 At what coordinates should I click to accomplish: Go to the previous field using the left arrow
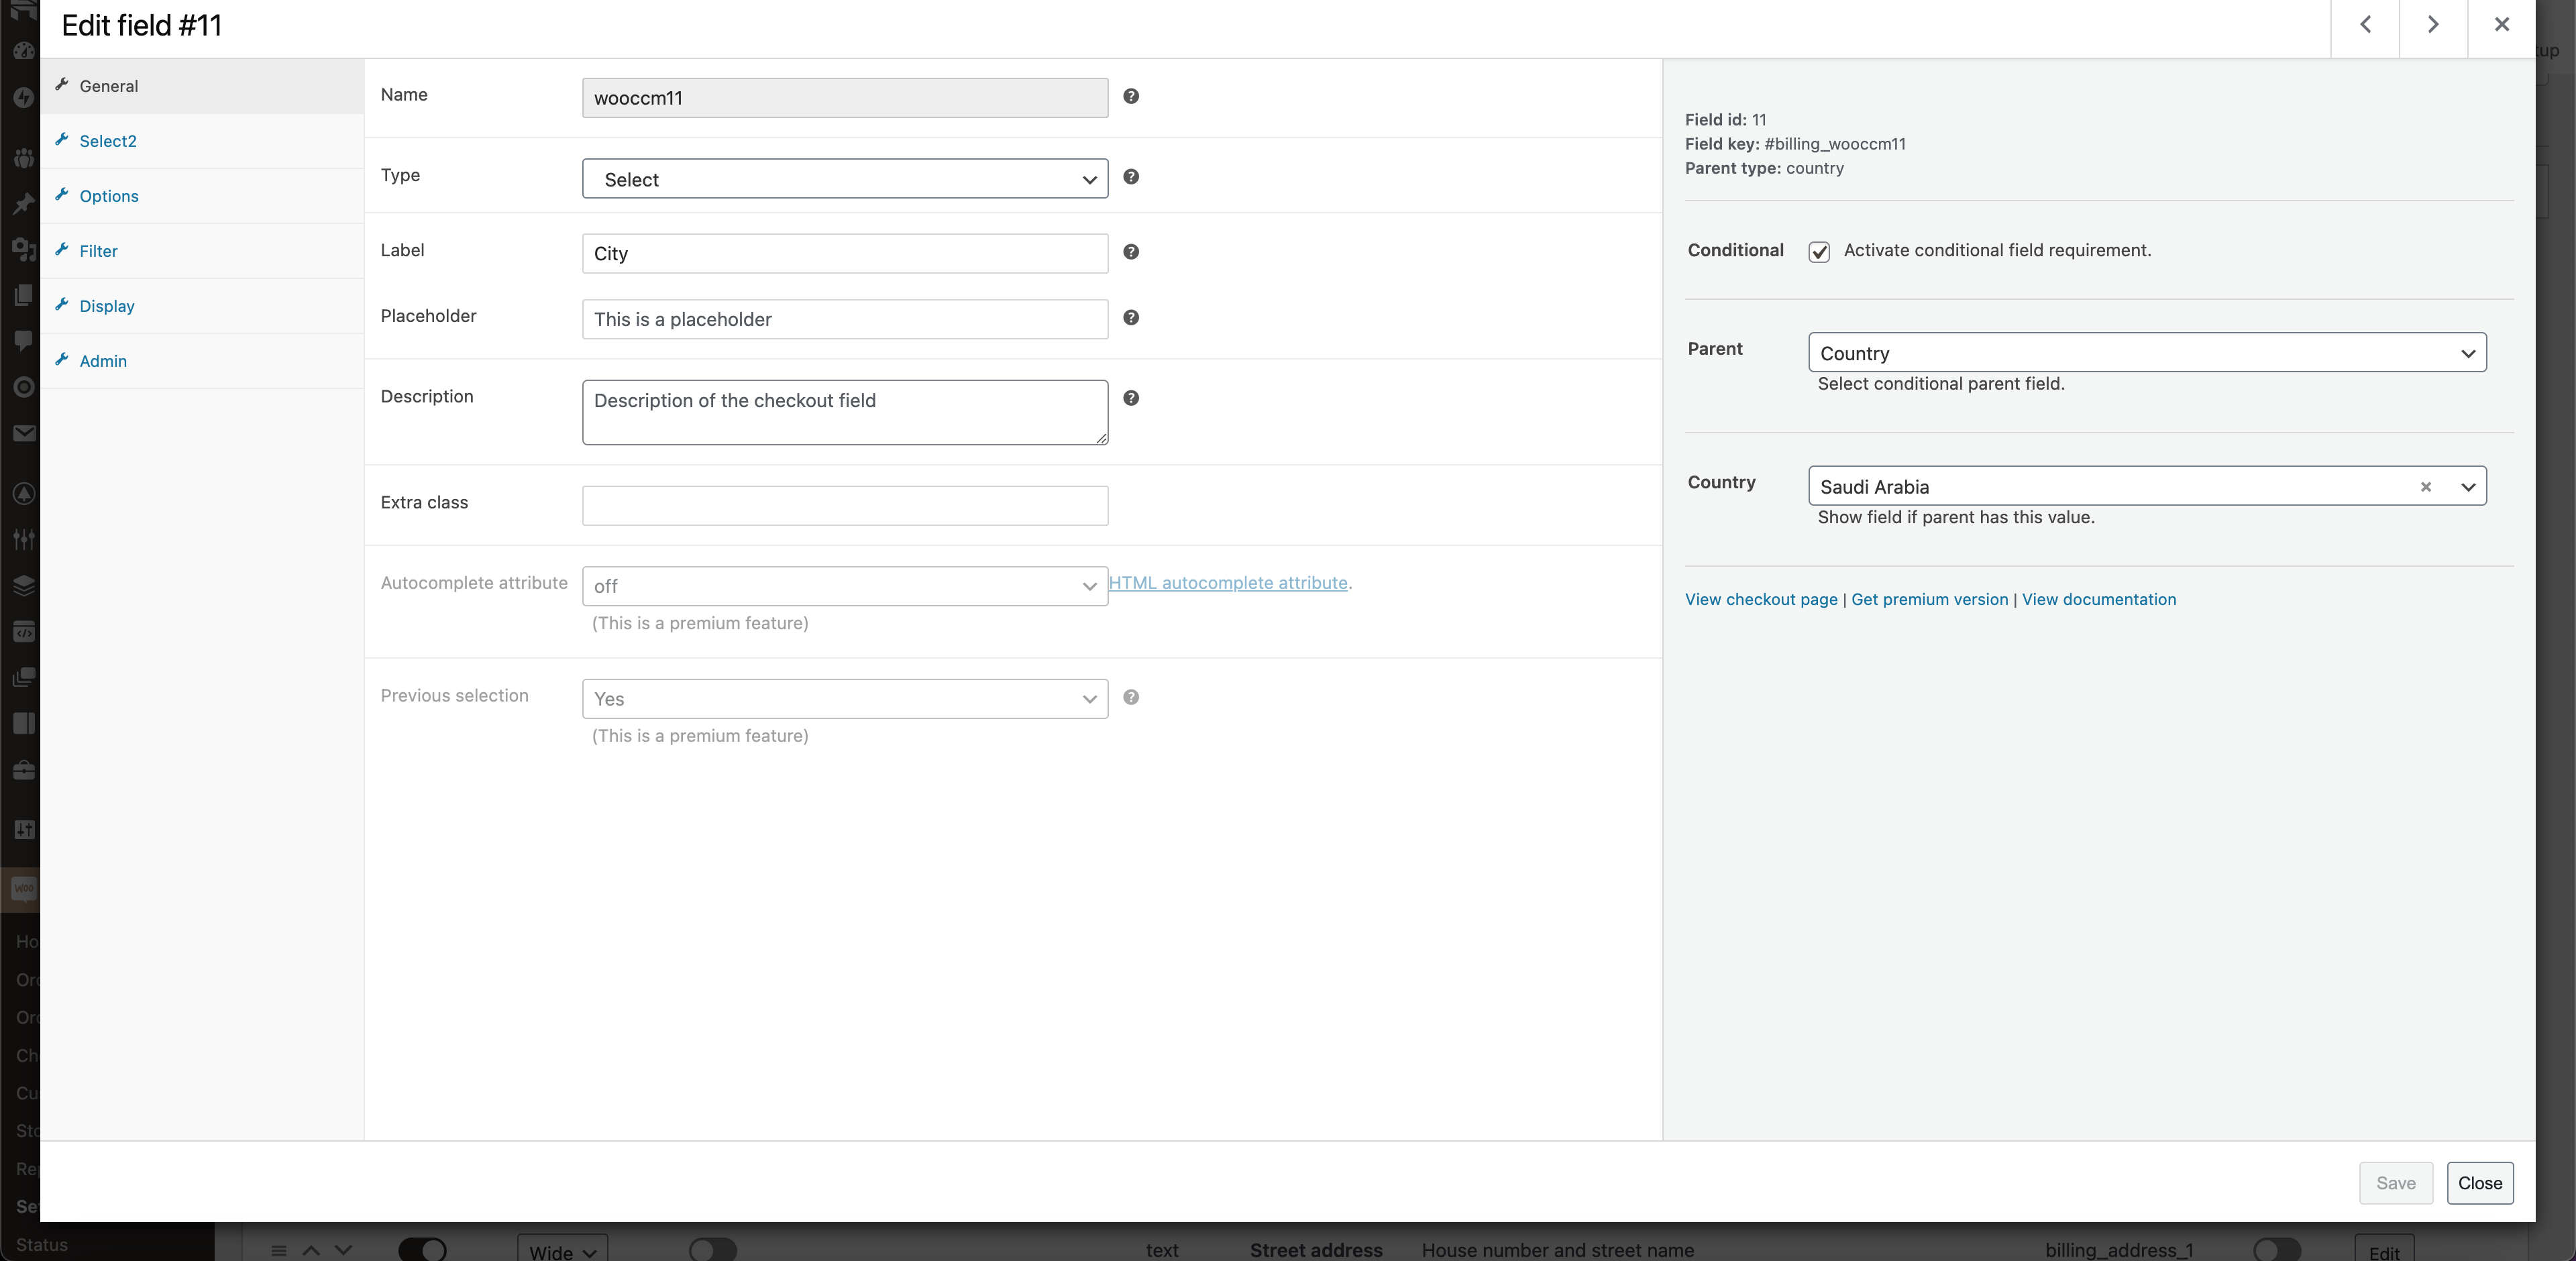[2365, 25]
